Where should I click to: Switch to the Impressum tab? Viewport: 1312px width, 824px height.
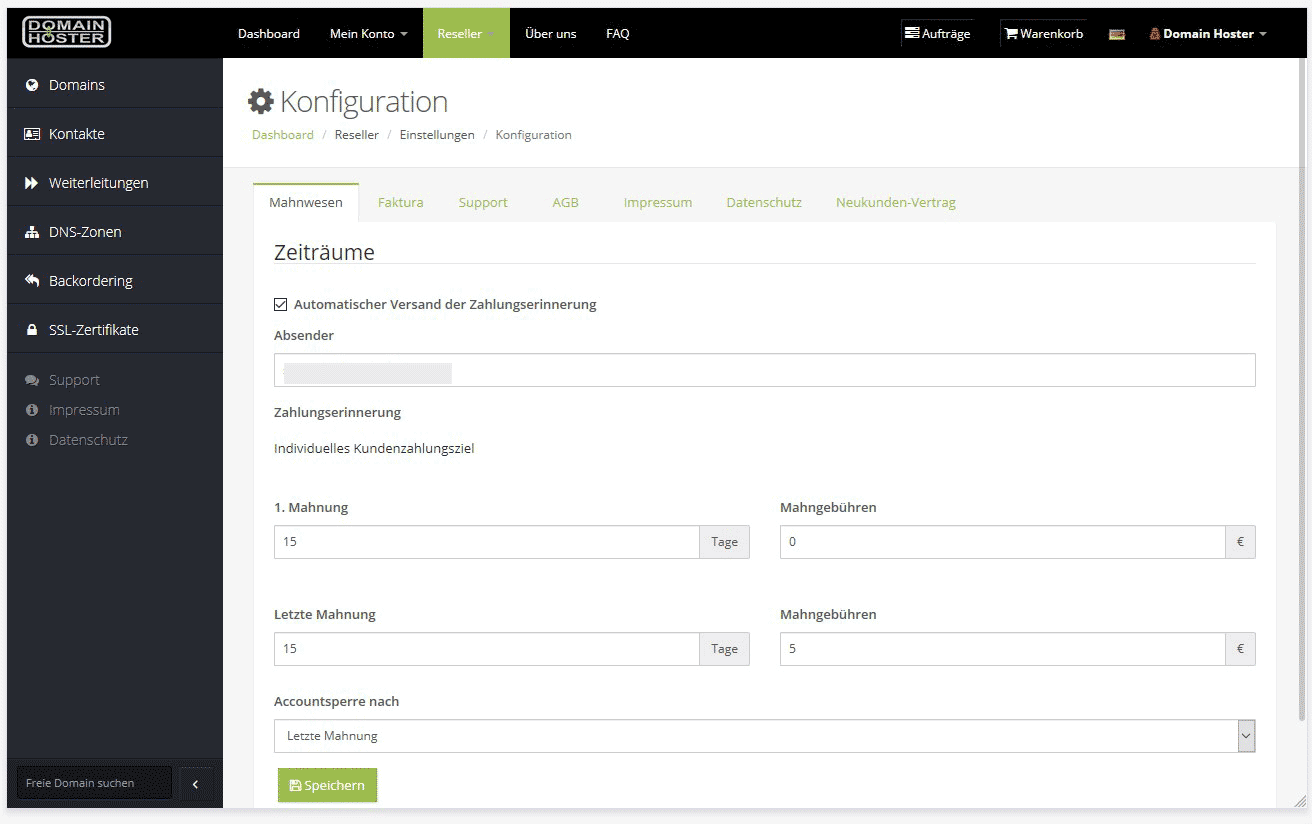(658, 202)
